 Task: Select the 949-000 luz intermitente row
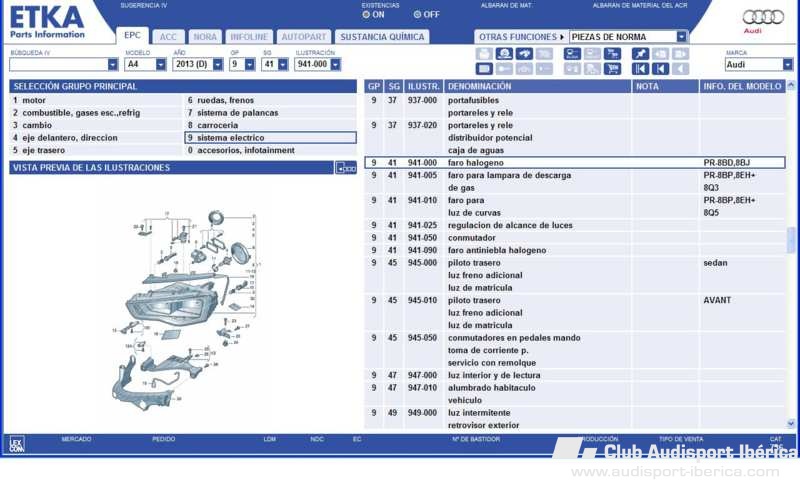pos(575,419)
